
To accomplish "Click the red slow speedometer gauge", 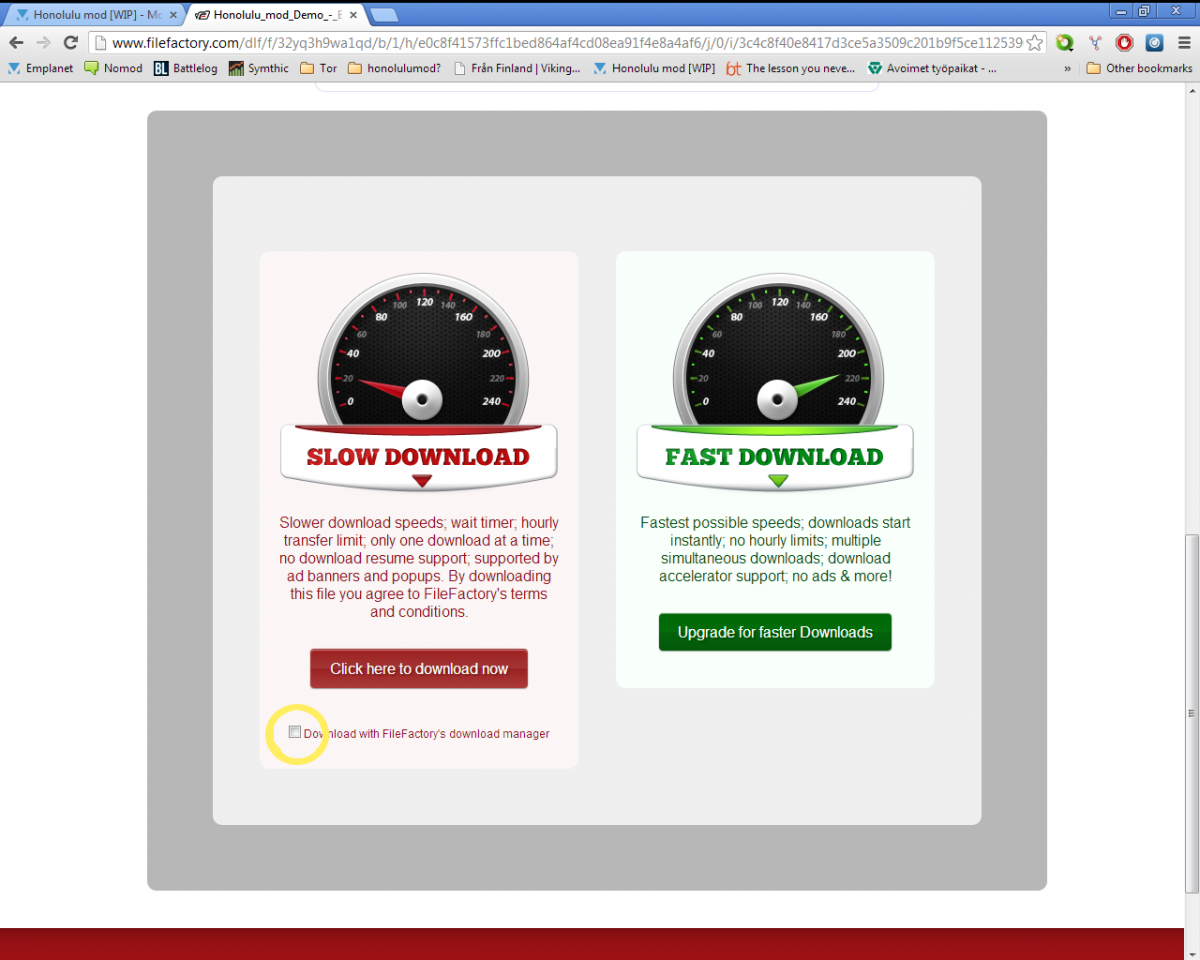I will (422, 350).
